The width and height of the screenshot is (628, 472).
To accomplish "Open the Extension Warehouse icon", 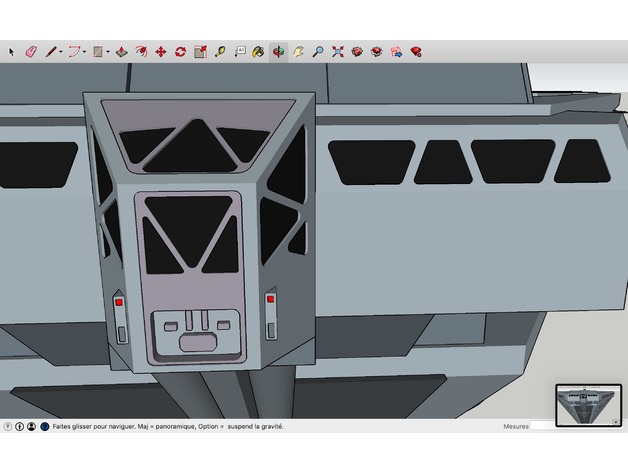I will [x=376, y=52].
